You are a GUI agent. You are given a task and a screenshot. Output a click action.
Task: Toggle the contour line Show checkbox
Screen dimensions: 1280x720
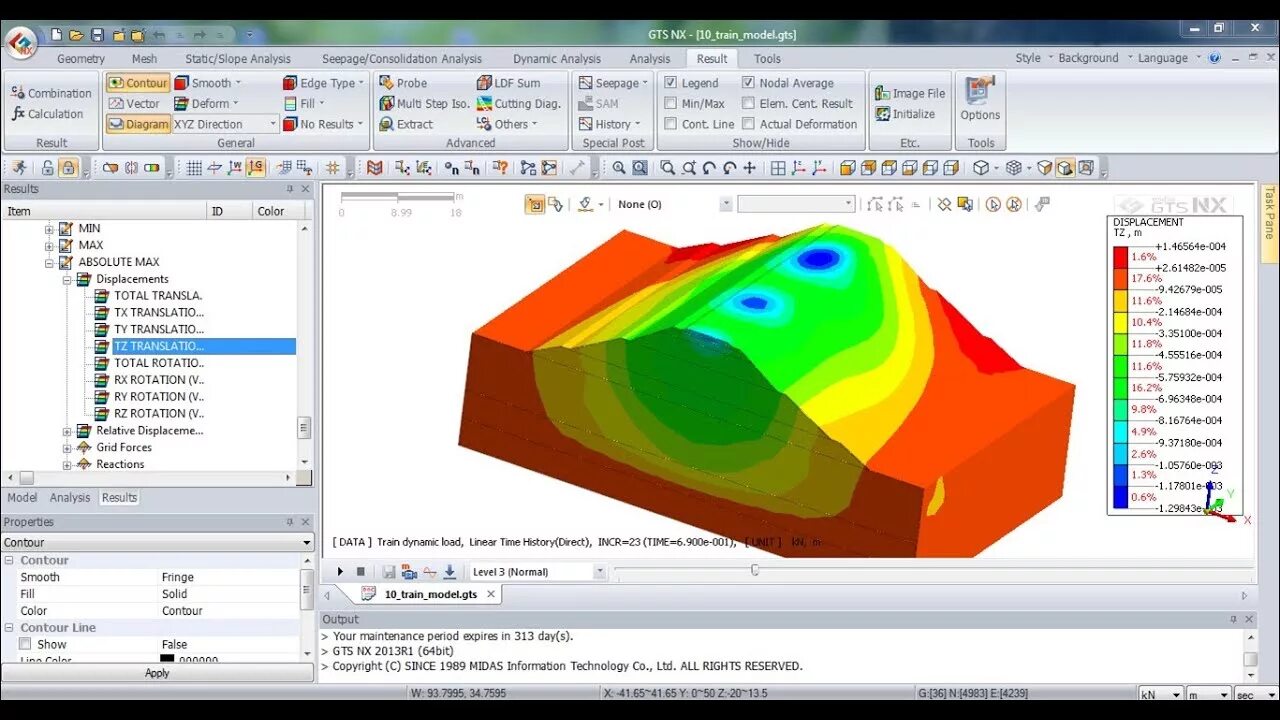point(25,644)
